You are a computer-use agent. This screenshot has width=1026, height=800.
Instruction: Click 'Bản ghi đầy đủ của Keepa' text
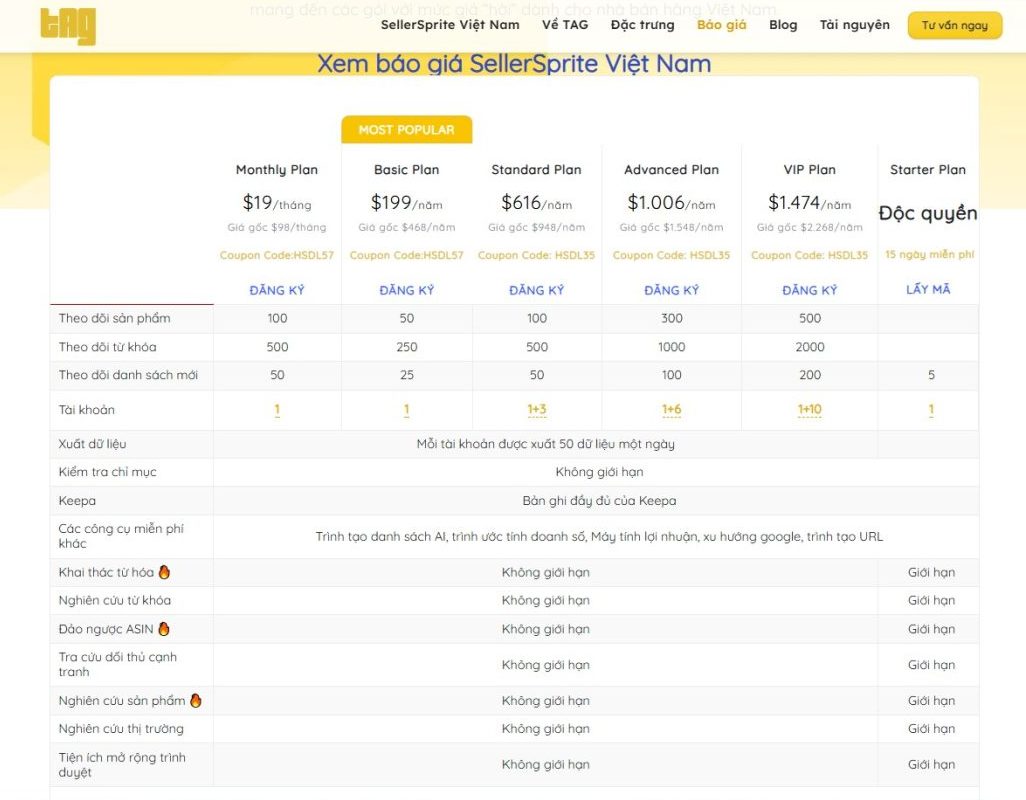[x=599, y=500]
